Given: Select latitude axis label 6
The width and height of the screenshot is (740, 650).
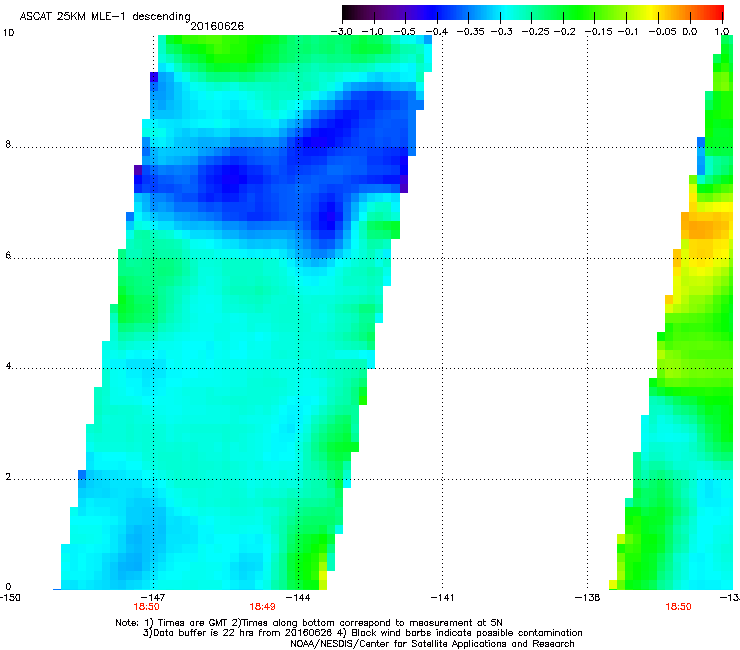Looking at the screenshot, I should [x=8, y=255].
